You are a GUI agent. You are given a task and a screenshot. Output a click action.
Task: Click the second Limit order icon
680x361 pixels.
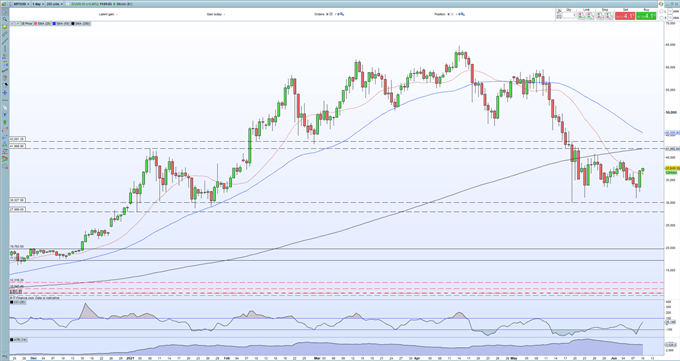coord(591,16)
